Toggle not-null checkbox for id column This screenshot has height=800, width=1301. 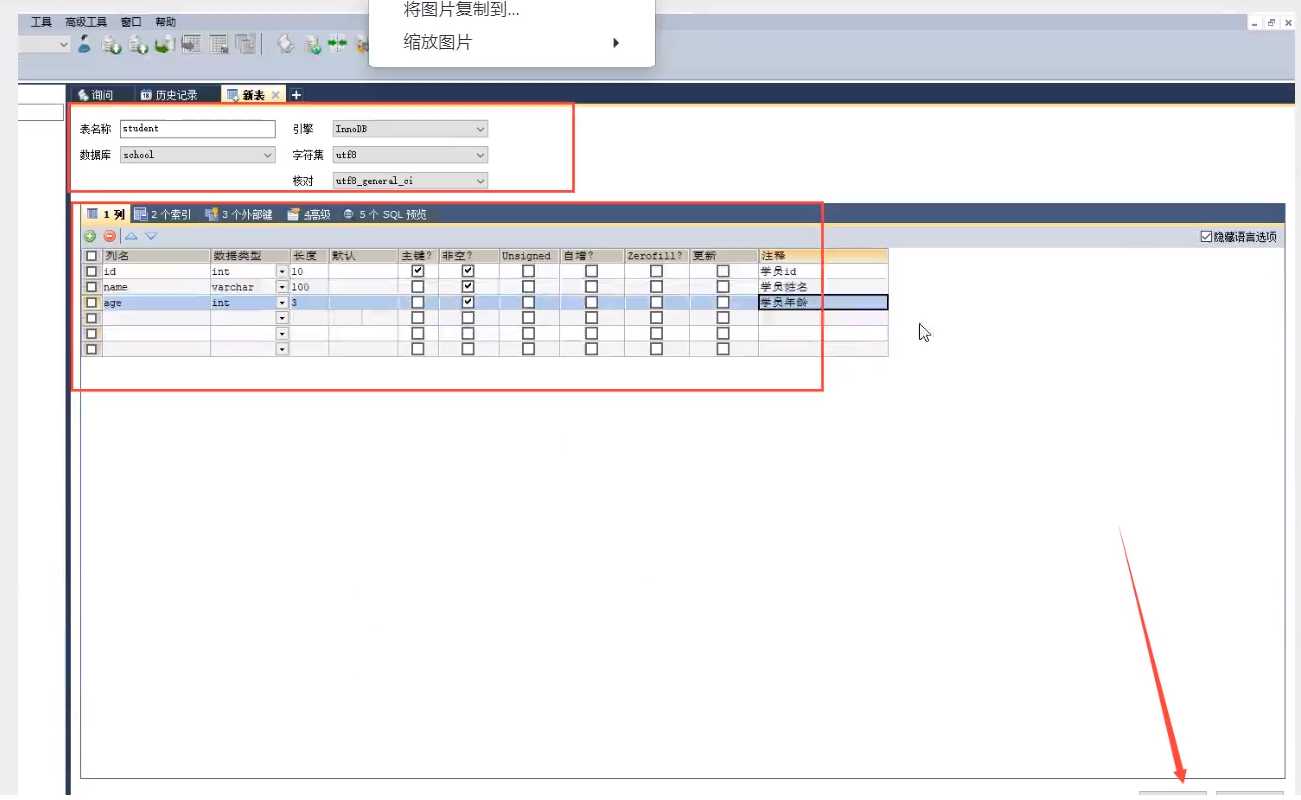point(468,271)
